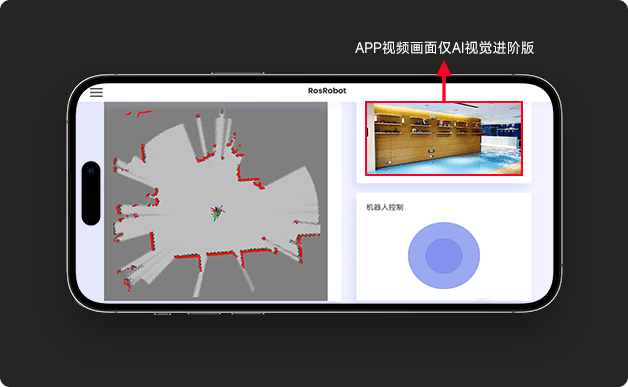628x387 pixels.
Task: Tap the joystick inner knob
Action: [x=444, y=256]
